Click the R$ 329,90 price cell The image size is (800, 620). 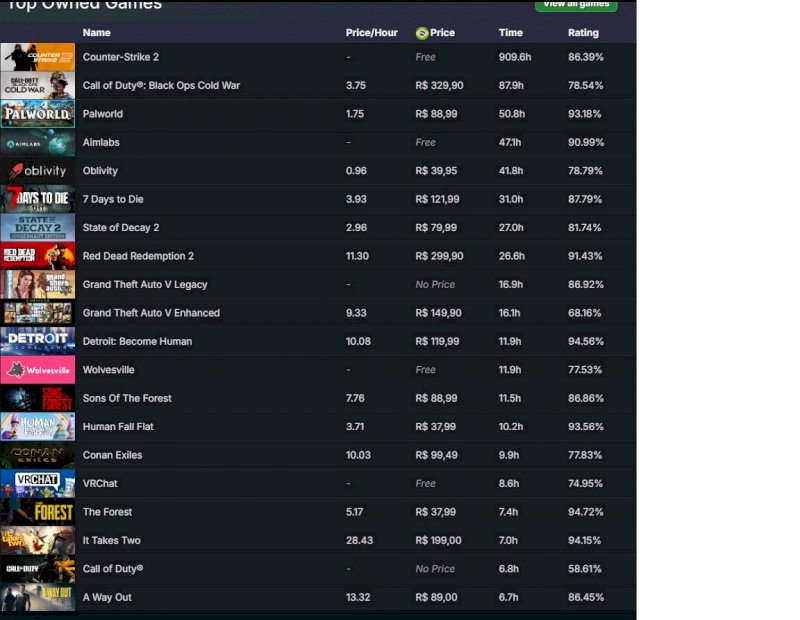pyautogui.click(x=439, y=85)
